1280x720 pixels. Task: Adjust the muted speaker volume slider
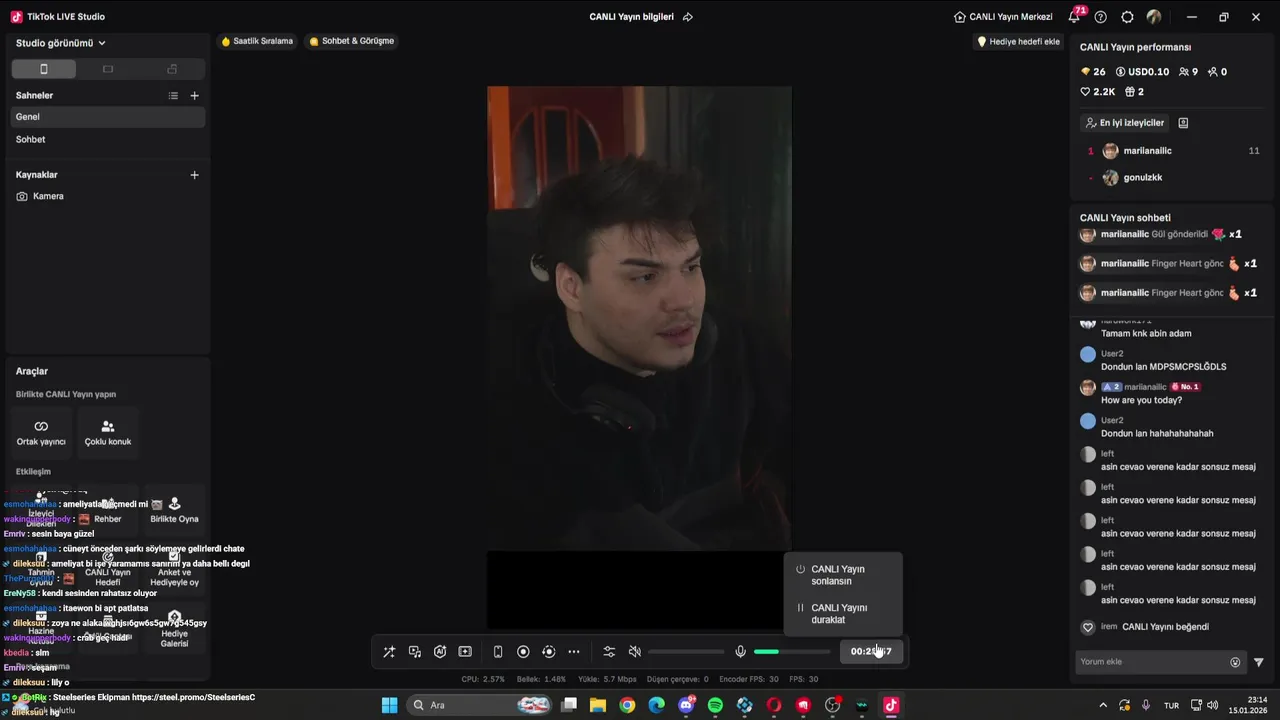pos(686,652)
